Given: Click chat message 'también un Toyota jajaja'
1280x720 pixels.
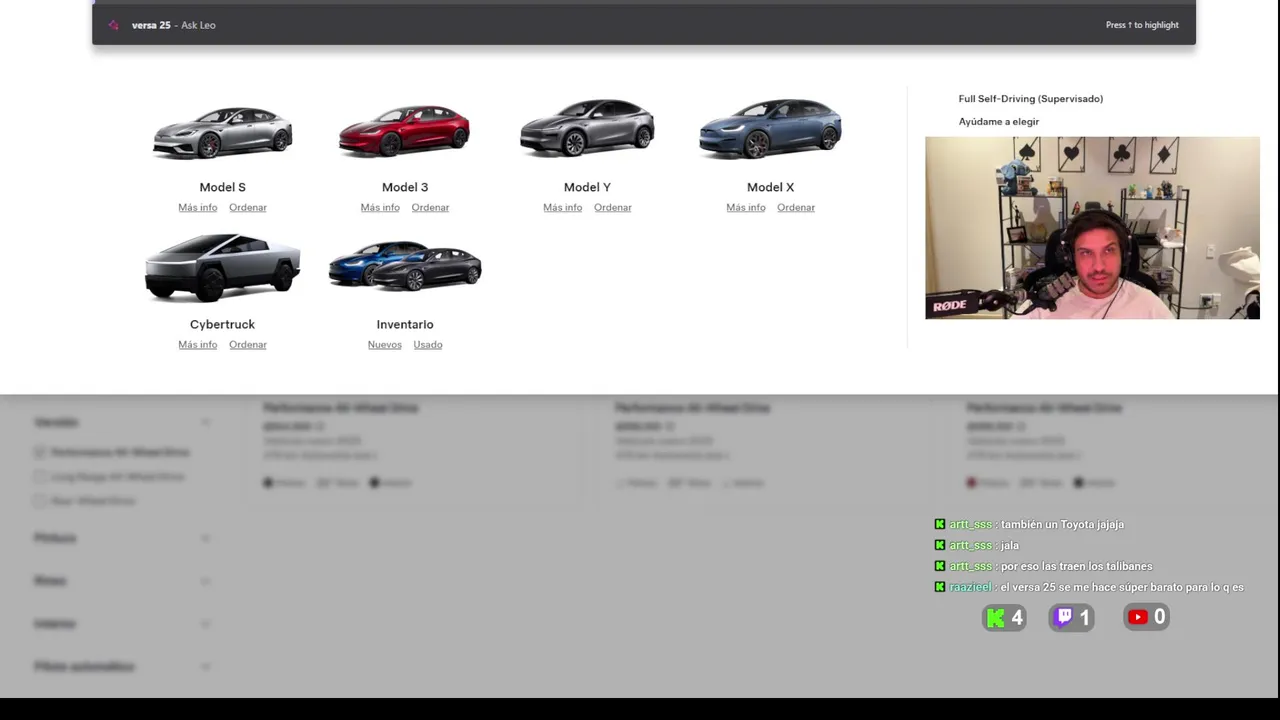Looking at the screenshot, I should 1062,524.
